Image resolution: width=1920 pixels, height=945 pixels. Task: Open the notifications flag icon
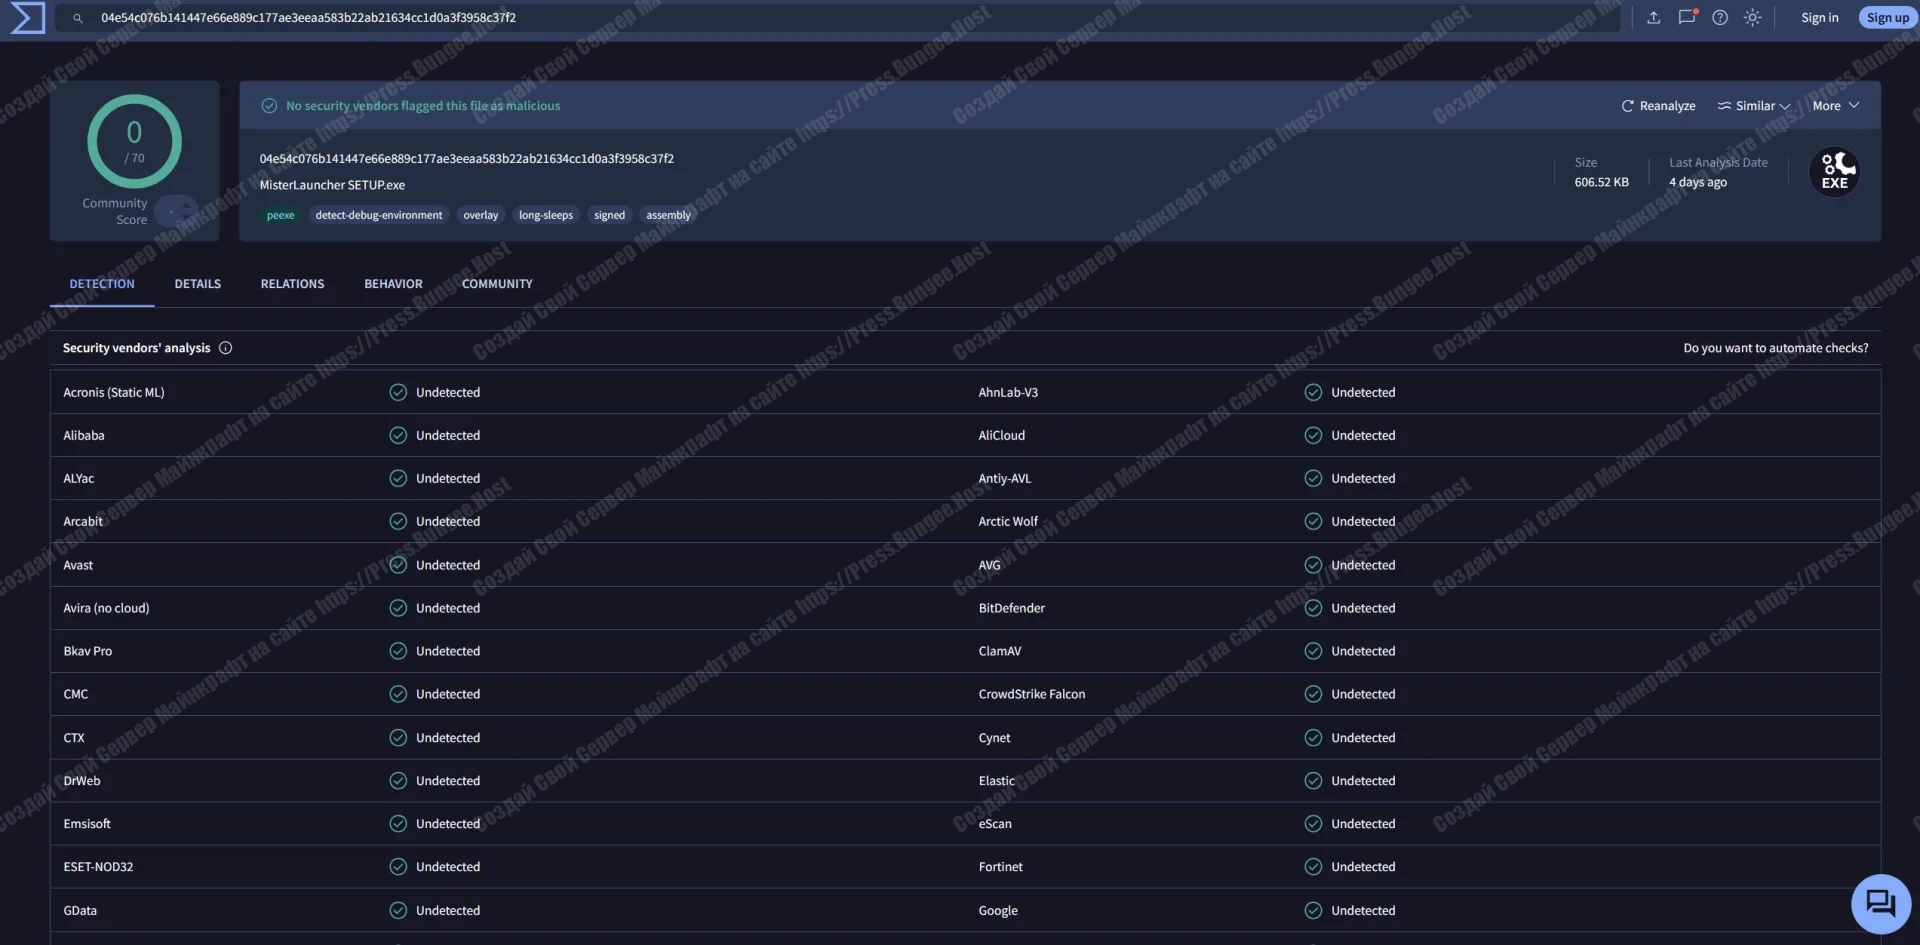[1687, 17]
